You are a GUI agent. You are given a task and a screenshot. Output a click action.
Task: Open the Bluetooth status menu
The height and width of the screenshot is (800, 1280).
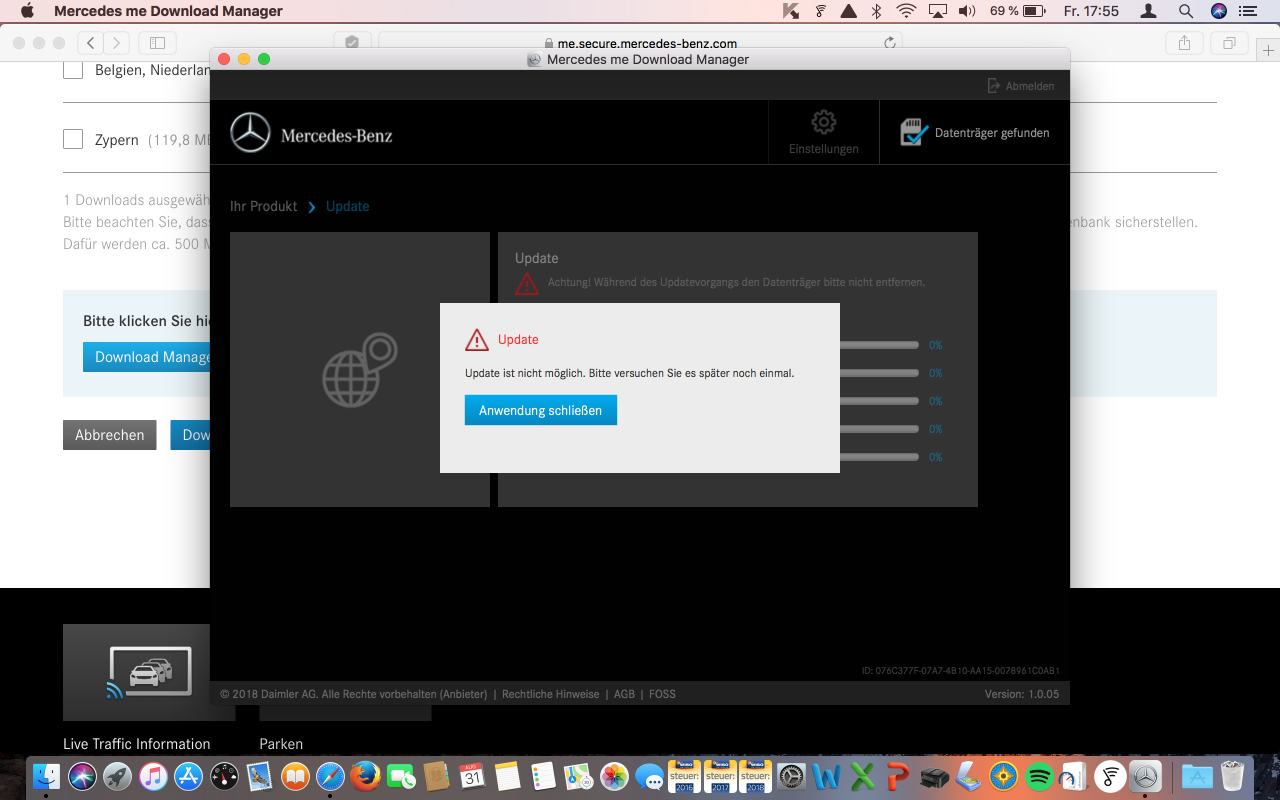(x=876, y=11)
